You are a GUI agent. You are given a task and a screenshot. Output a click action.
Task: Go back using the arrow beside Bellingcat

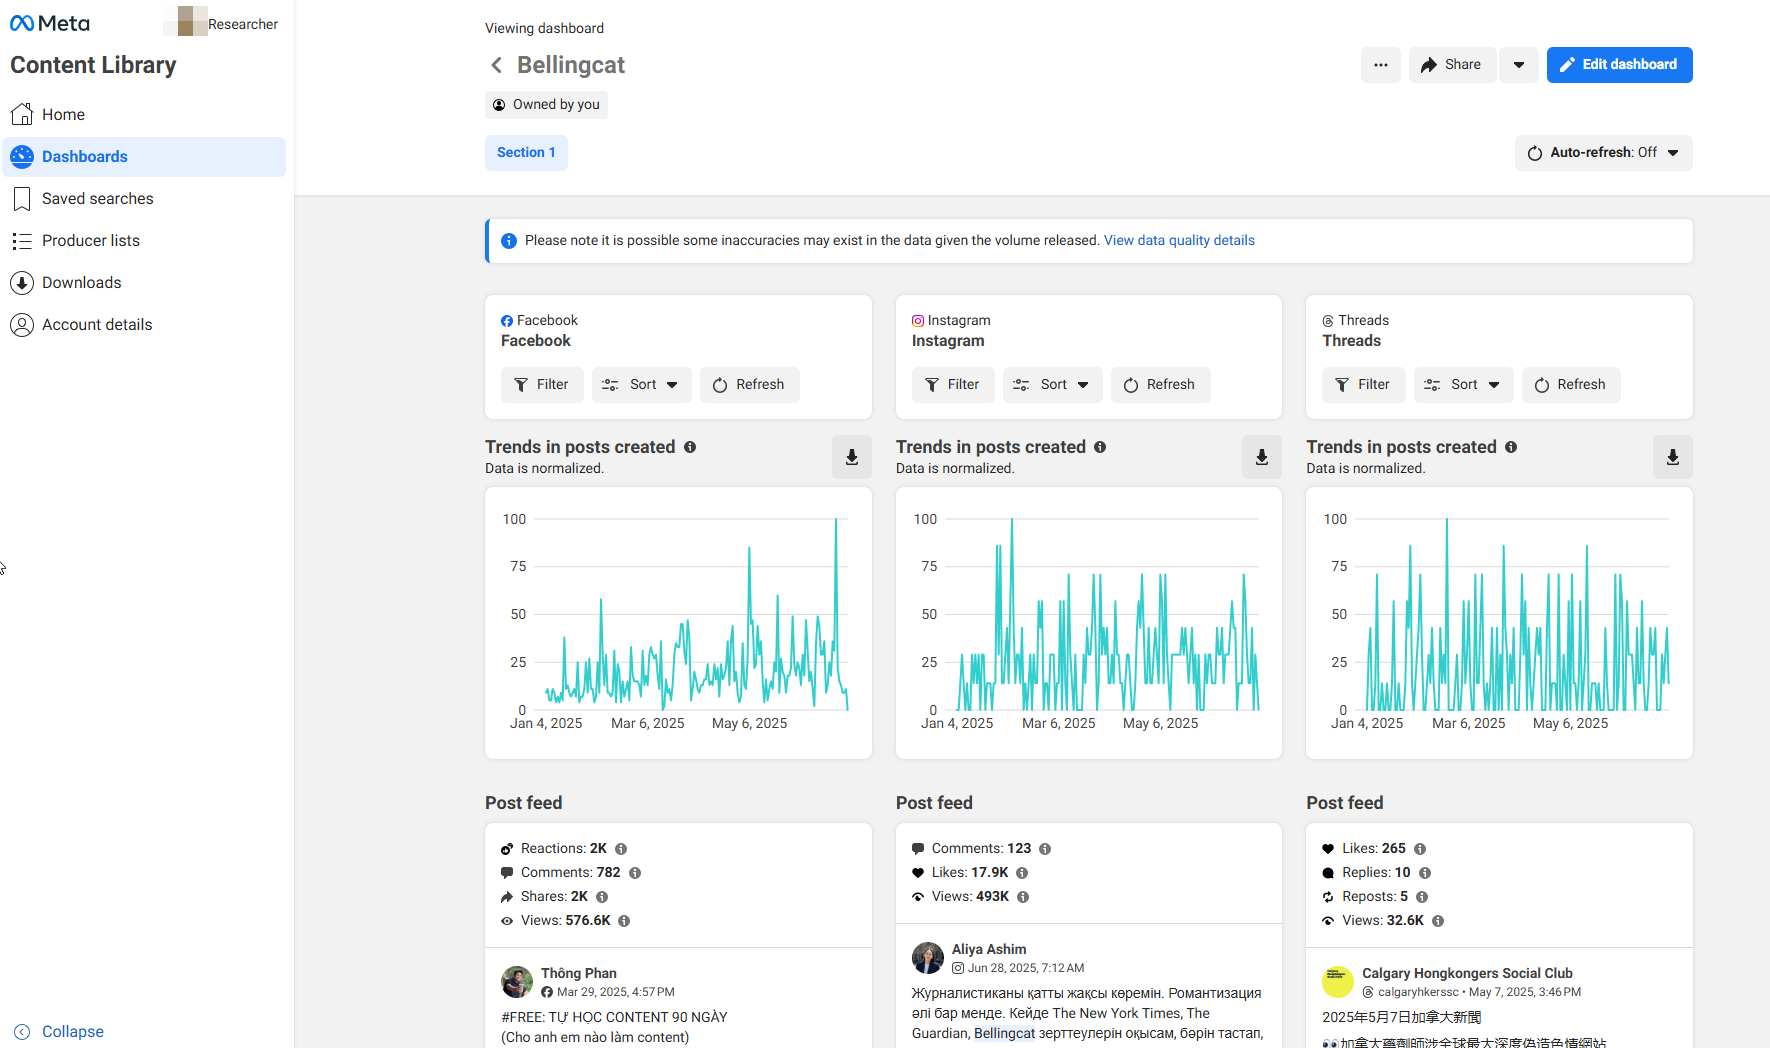496,65
